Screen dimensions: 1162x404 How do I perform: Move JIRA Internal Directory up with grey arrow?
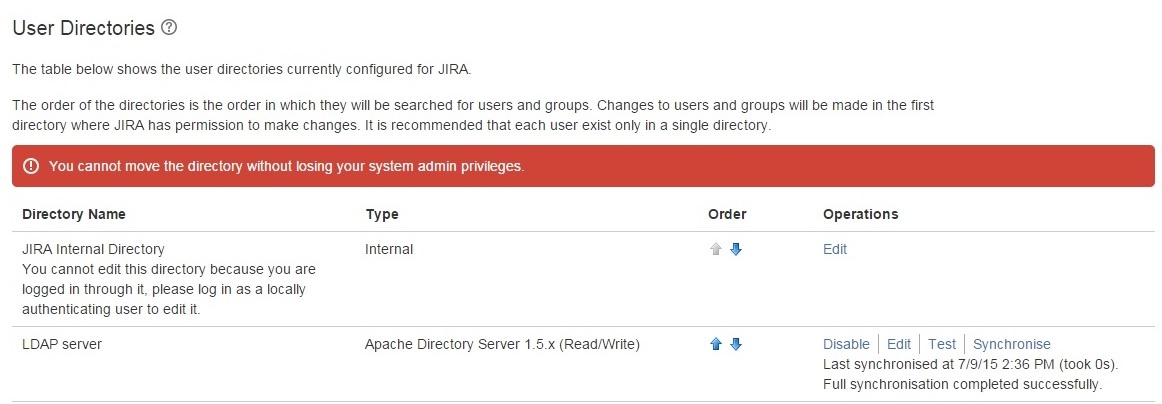coord(715,250)
